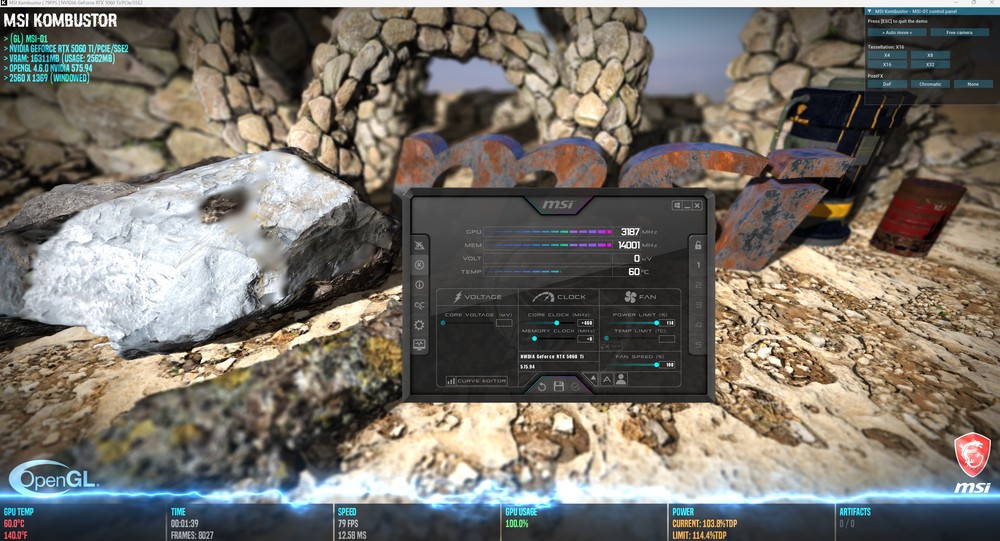Open hardware monitor icon in Afterburner sidebar

pos(419,345)
